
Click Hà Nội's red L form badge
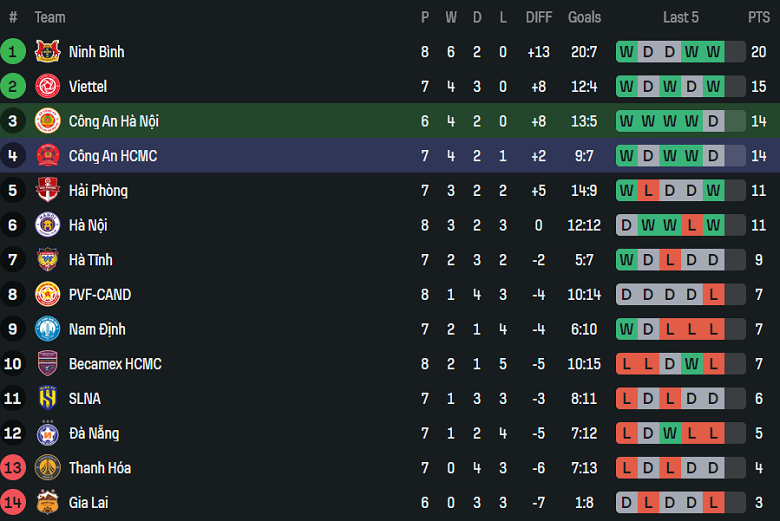[691, 225]
